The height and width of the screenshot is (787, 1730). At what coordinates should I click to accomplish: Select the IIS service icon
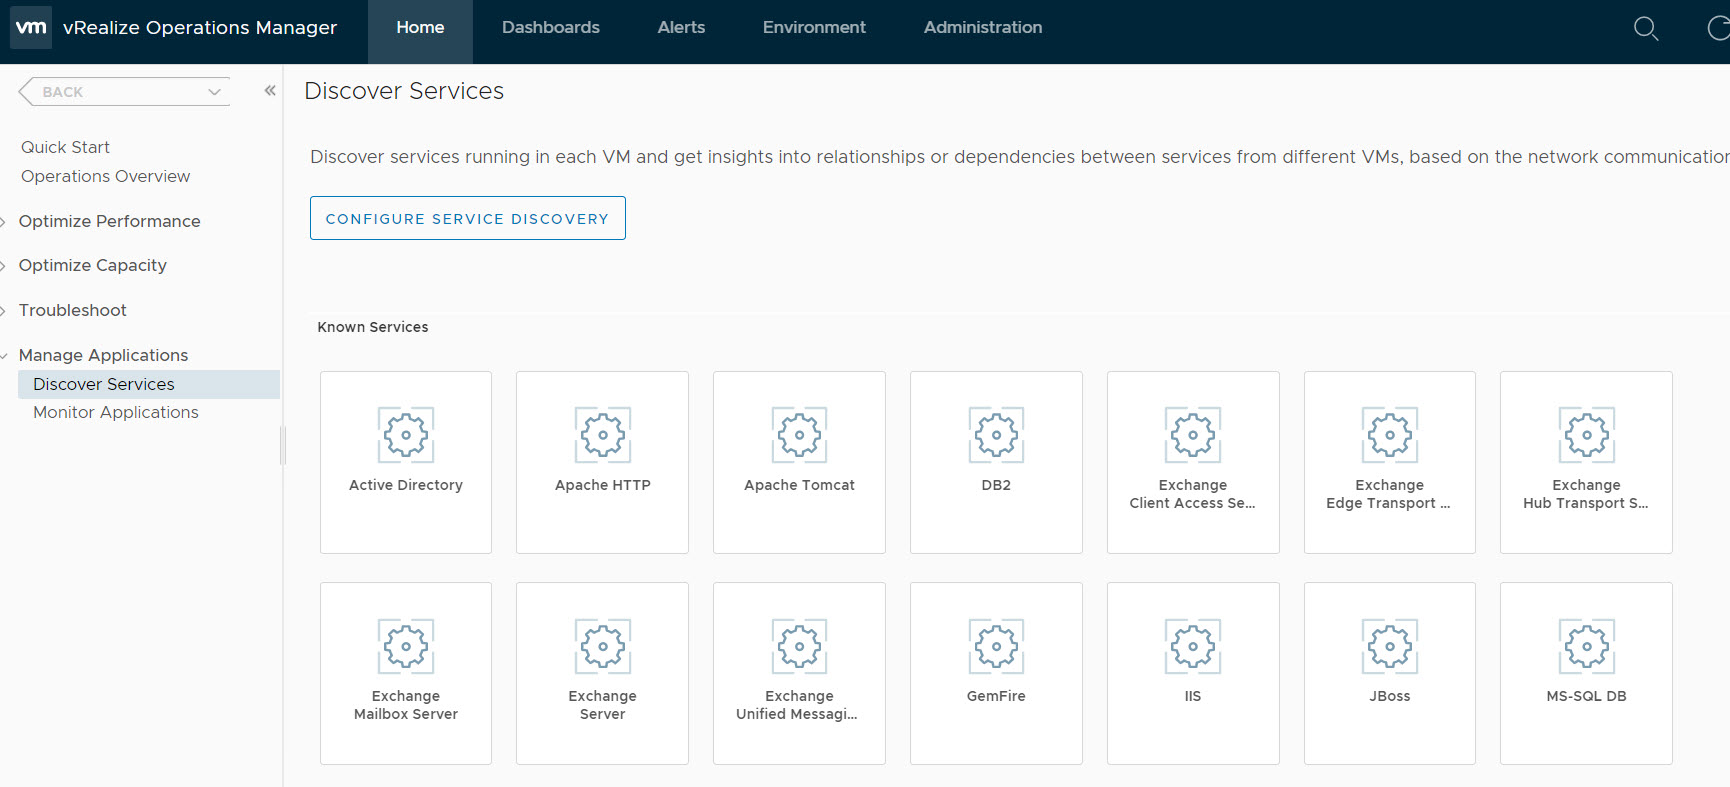(x=1193, y=646)
